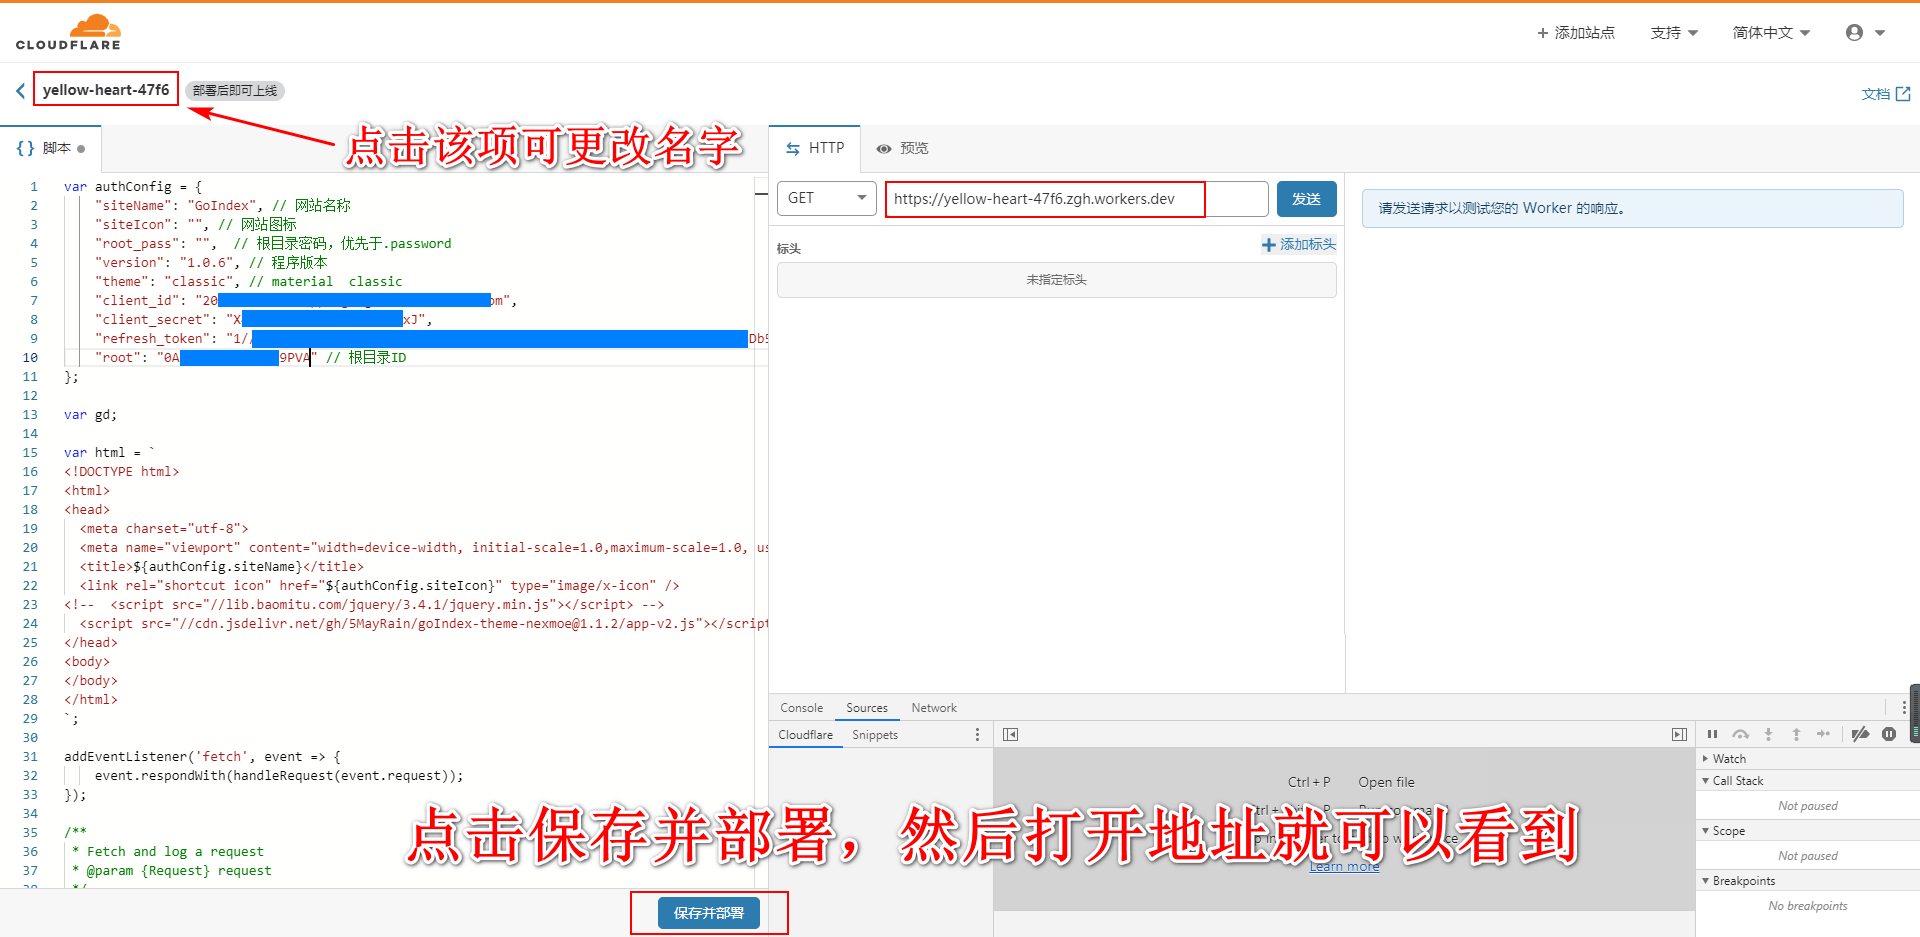Click the addEventListener code line
1920x937 pixels.
[x=202, y=756]
